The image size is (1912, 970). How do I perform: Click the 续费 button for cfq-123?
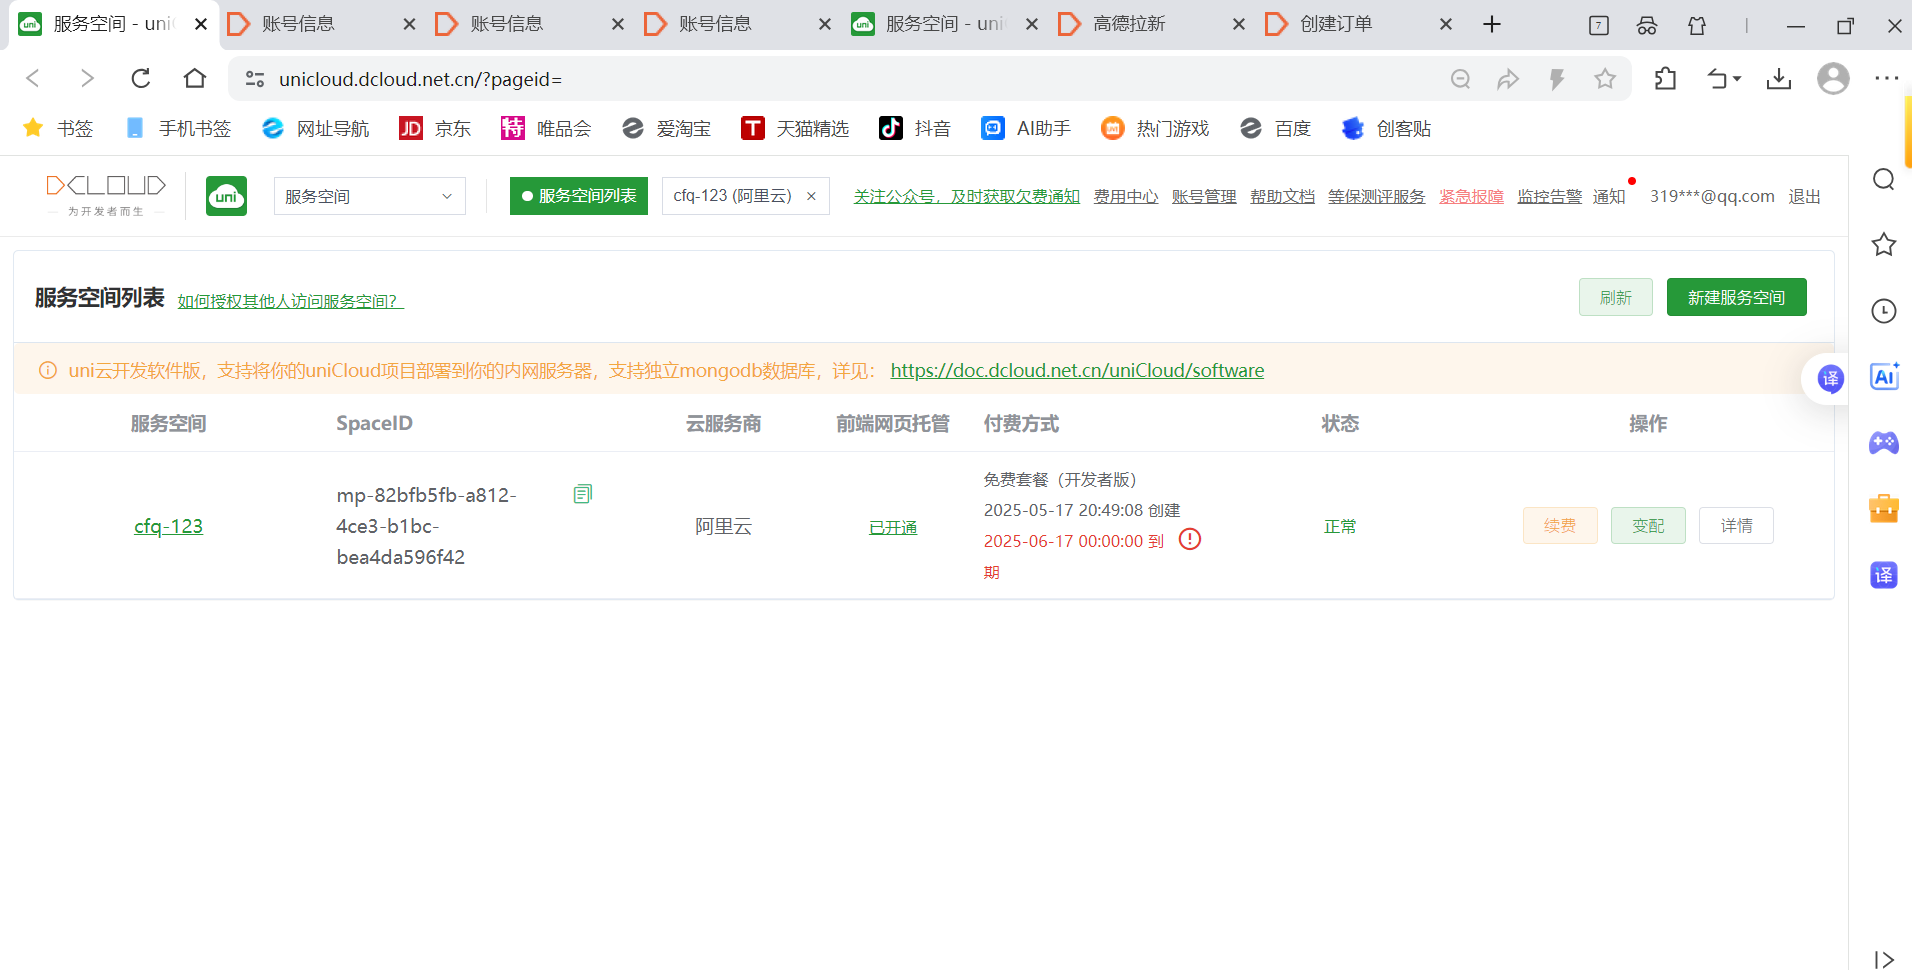1560,525
